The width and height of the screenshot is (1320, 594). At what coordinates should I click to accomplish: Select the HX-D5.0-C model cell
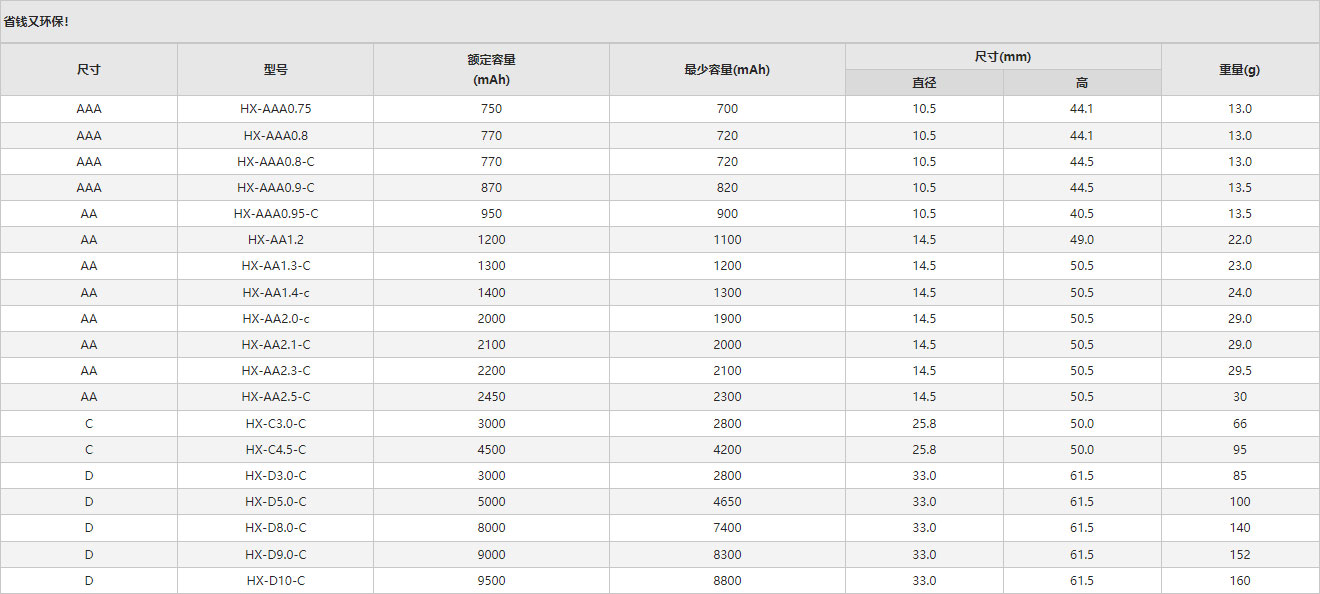(x=275, y=502)
